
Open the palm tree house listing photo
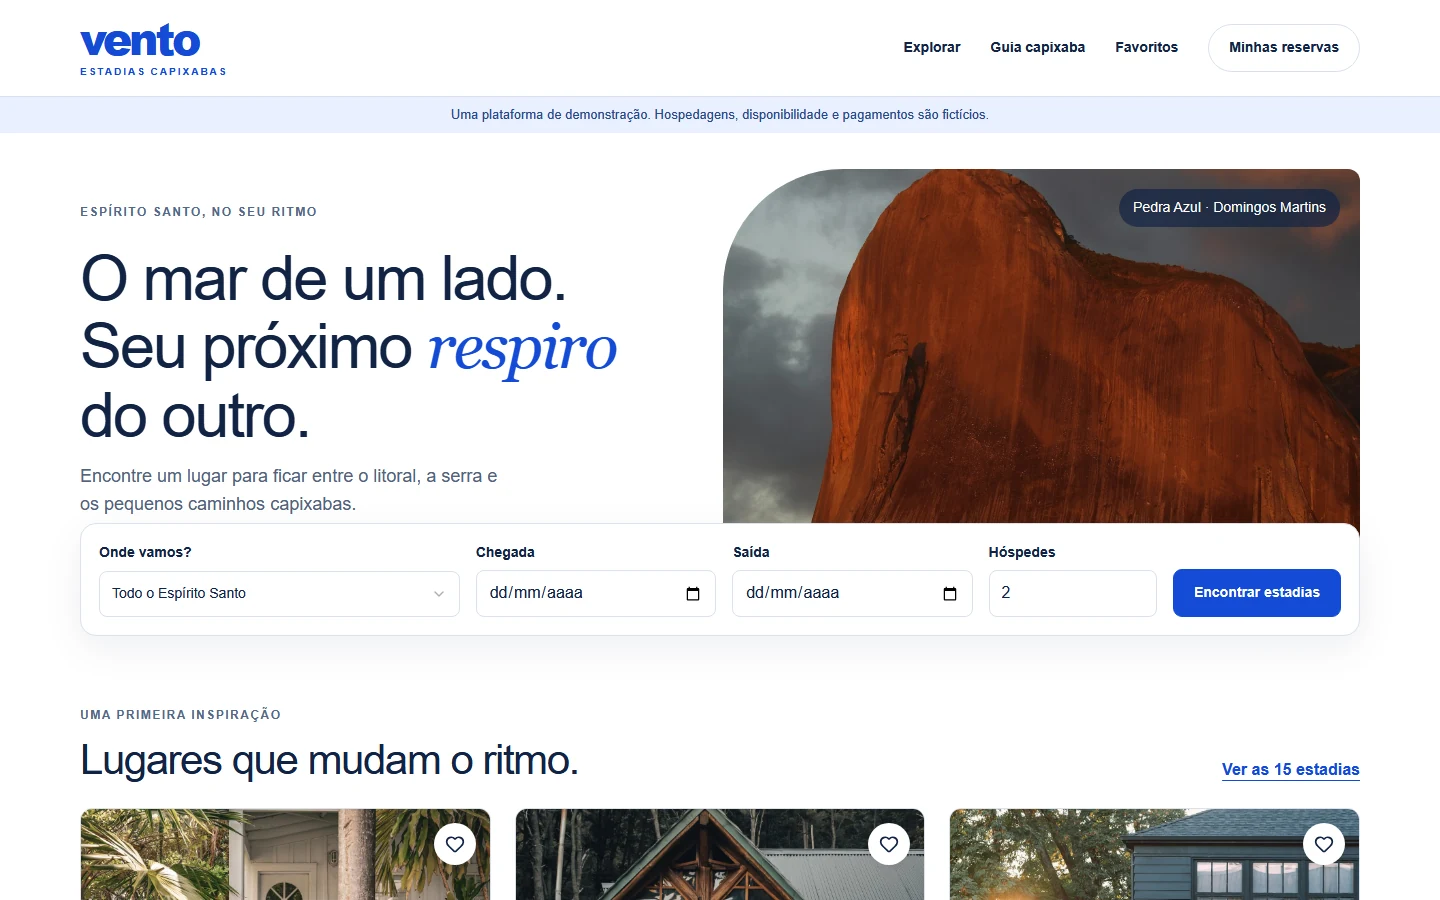point(285,854)
